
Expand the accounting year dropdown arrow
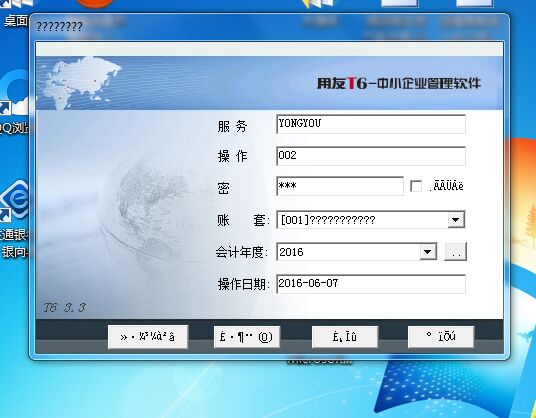[428, 252]
